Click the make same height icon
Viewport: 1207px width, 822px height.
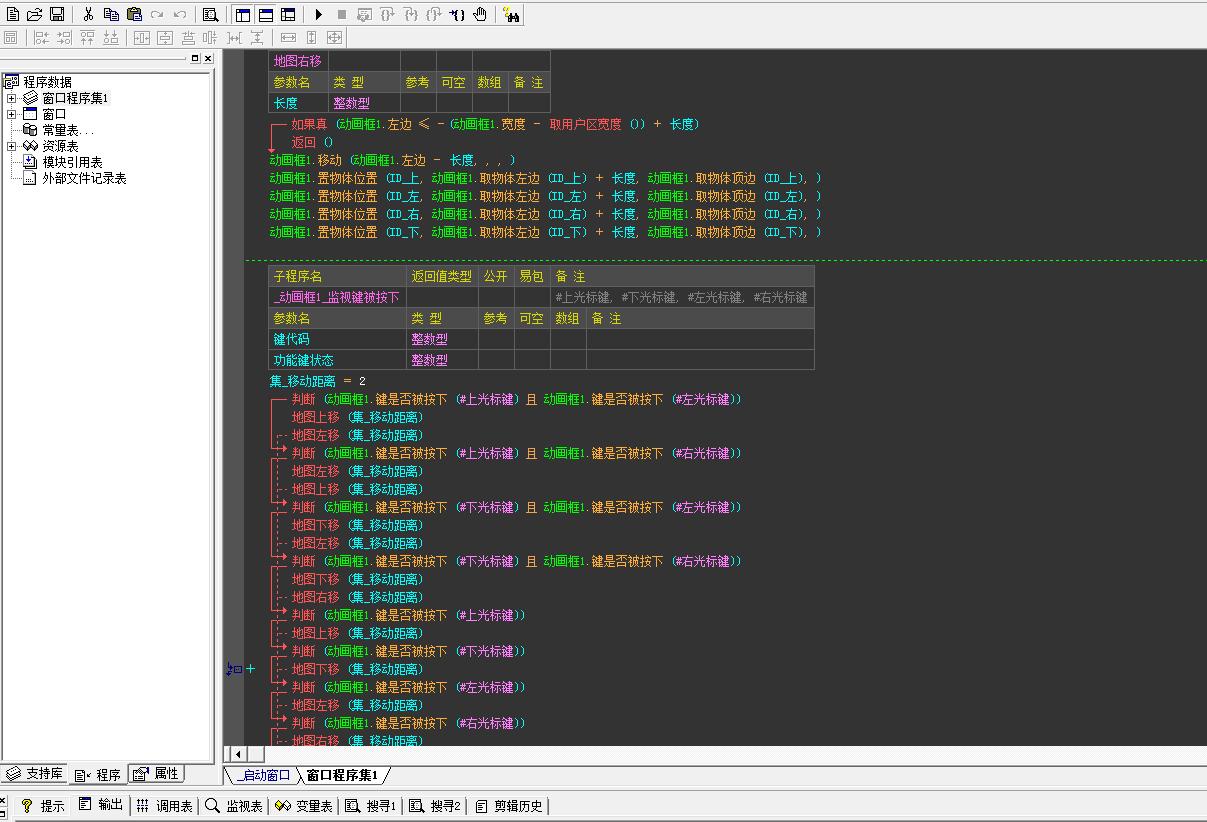[x=311, y=37]
